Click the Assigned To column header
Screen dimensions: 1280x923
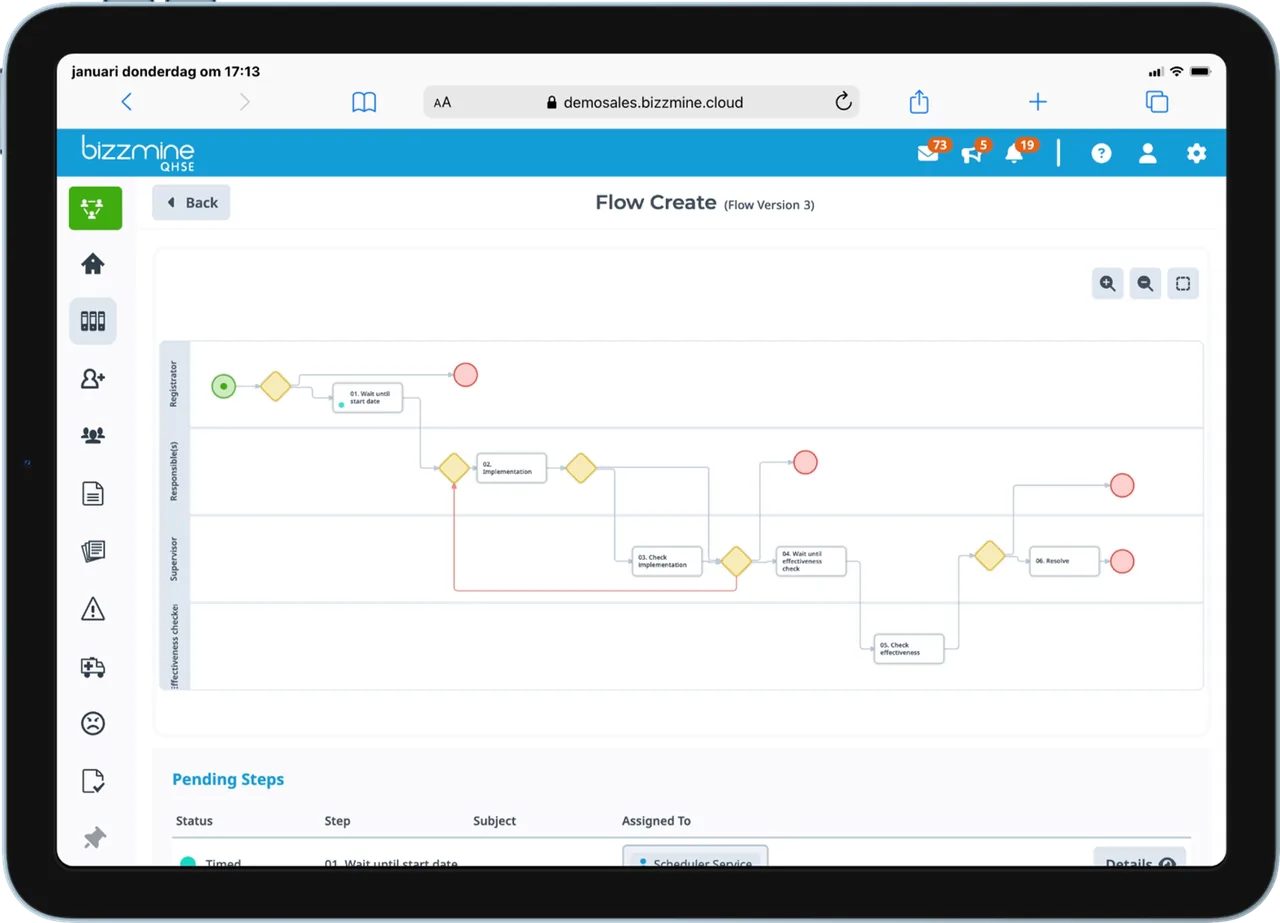pyautogui.click(x=656, y=821)
